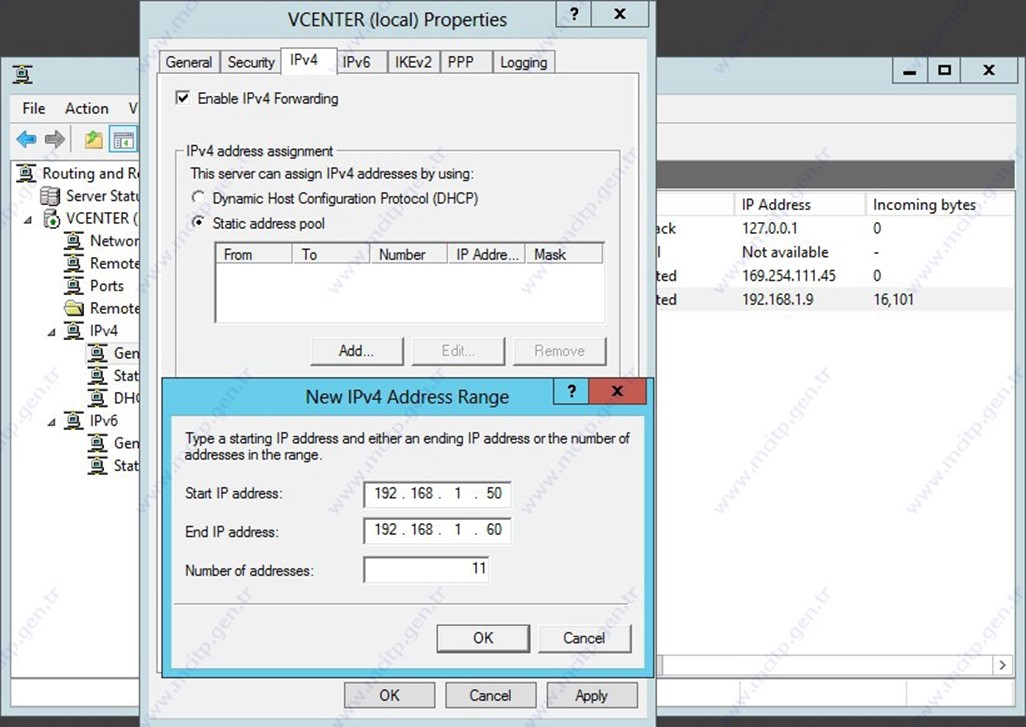Viewport: 1026px width, 727px height.
Task: Click the Server Status icon in tree
Action: [x=50, y=196]
